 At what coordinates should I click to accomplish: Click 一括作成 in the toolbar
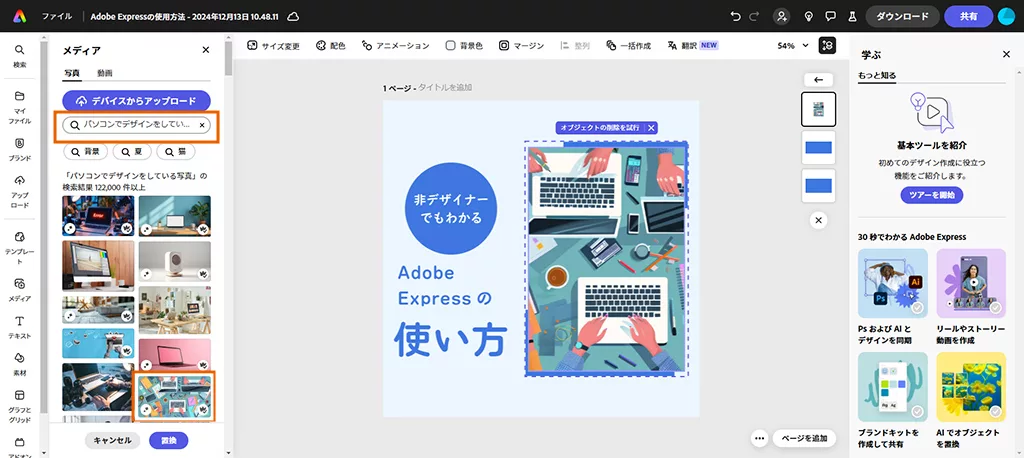pos(628,46)
